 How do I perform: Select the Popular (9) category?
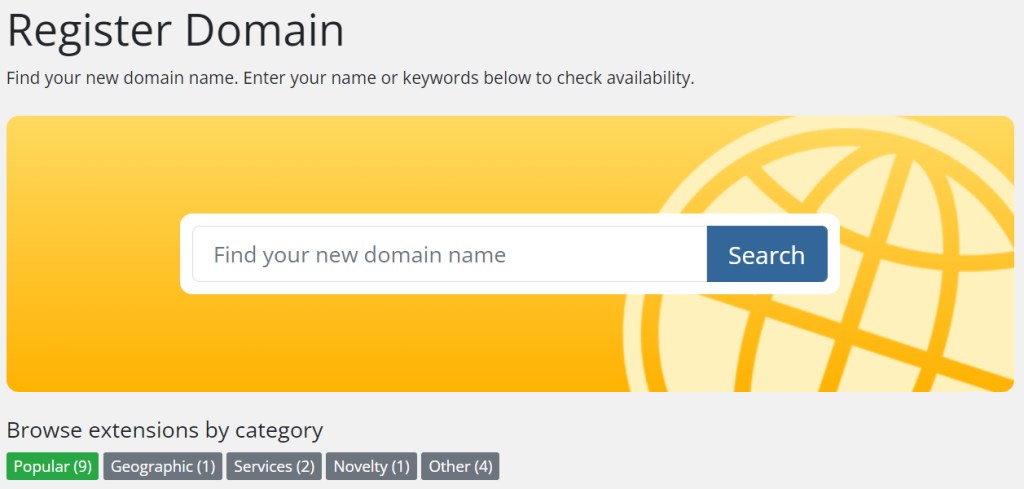(53, 466)
